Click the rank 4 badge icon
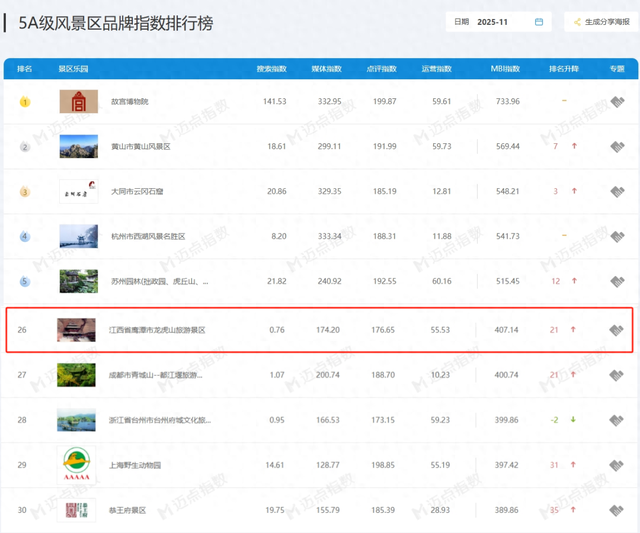 (x=25, y=236)
